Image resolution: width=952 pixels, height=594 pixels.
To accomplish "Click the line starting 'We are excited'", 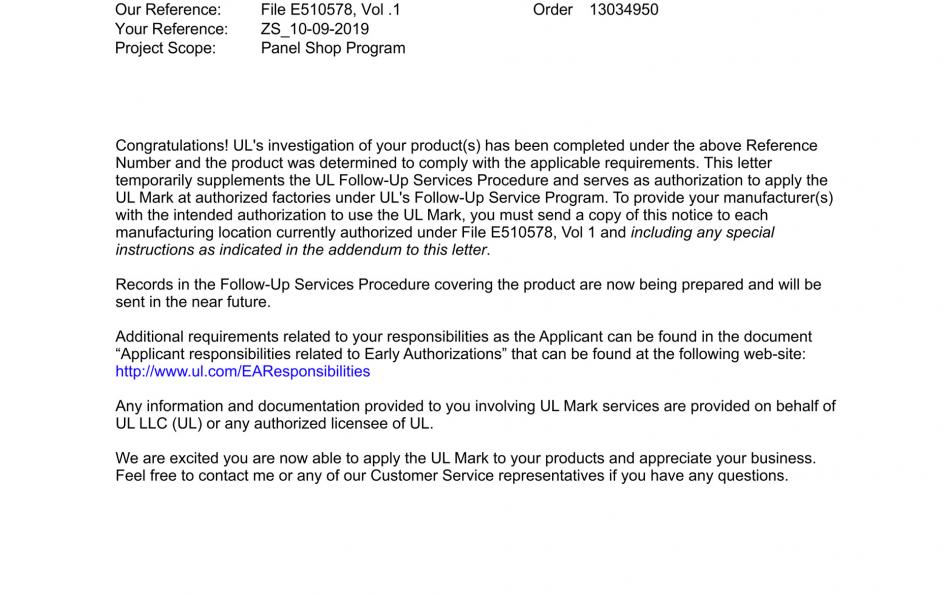I will point(465,458).
